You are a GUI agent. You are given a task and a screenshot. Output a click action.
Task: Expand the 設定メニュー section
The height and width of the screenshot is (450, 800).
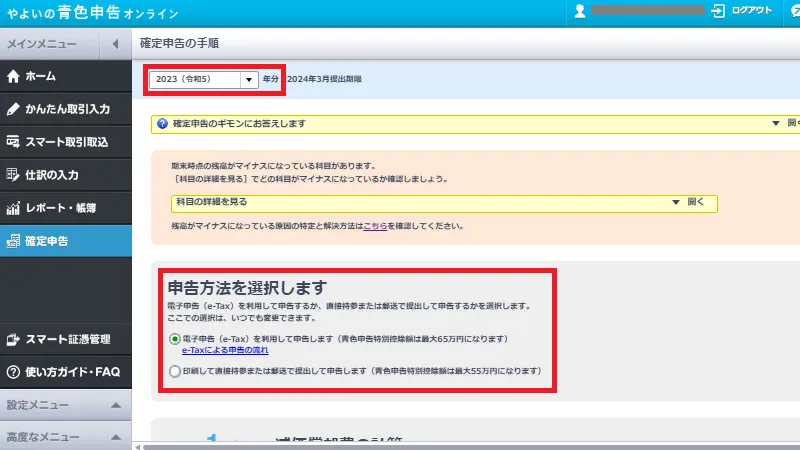pos(66,405)
